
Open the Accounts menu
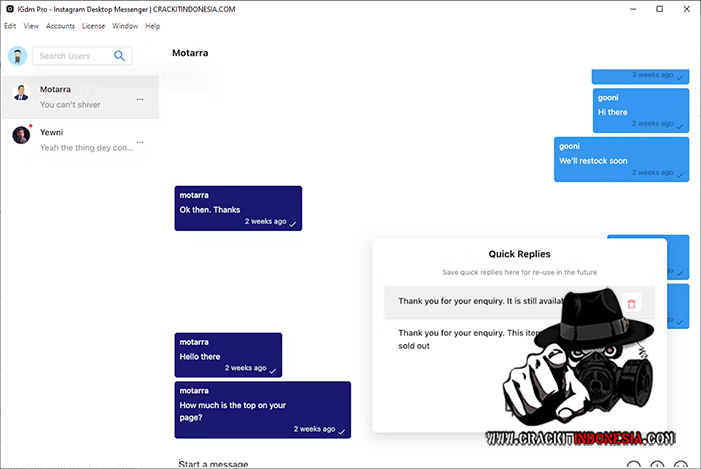[x=60, y=26]
